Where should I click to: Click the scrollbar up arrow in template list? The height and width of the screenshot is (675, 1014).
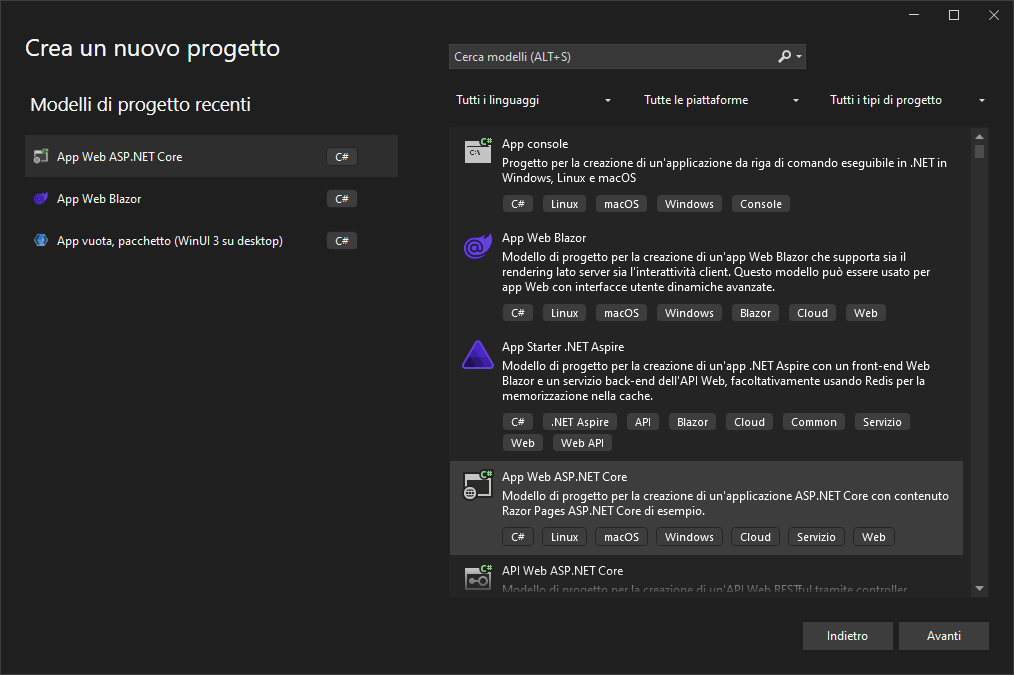pyautogui.click(x=979, y=136)
